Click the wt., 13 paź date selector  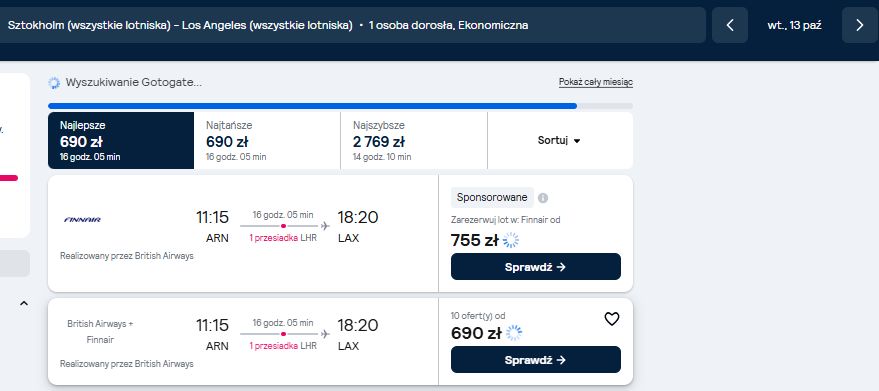[795, 25]
